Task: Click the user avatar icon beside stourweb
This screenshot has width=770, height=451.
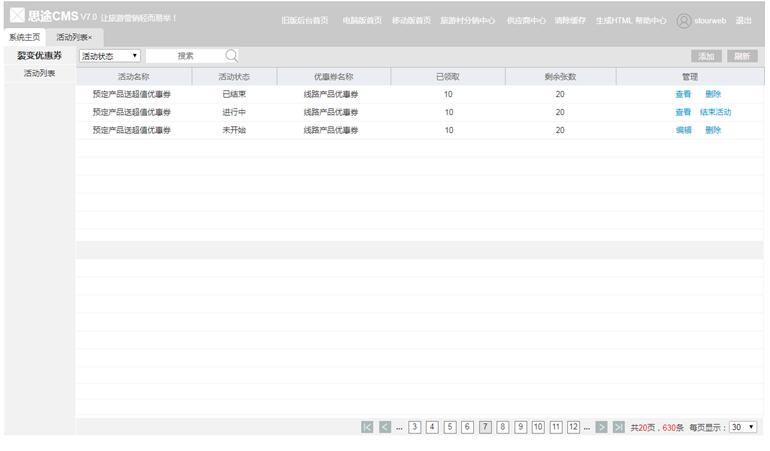Action: (x=684, y=20)
